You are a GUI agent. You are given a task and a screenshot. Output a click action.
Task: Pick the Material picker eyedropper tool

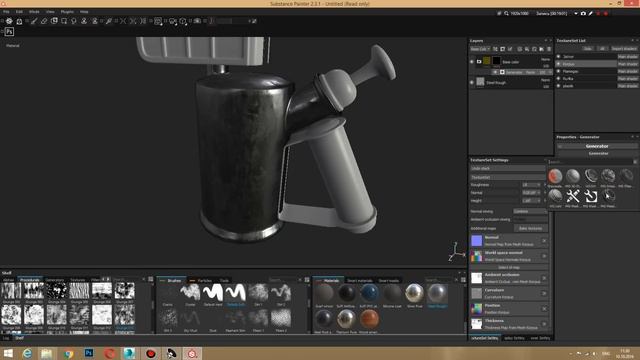point(109,21)
